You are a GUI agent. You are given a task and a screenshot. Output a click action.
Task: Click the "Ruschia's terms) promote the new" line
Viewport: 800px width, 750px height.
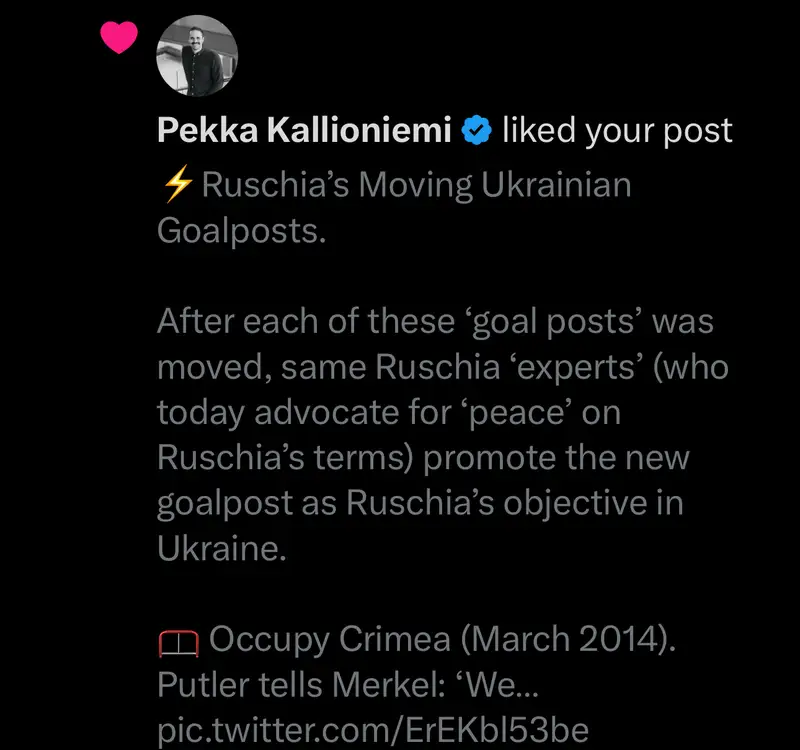pos(423,458)
